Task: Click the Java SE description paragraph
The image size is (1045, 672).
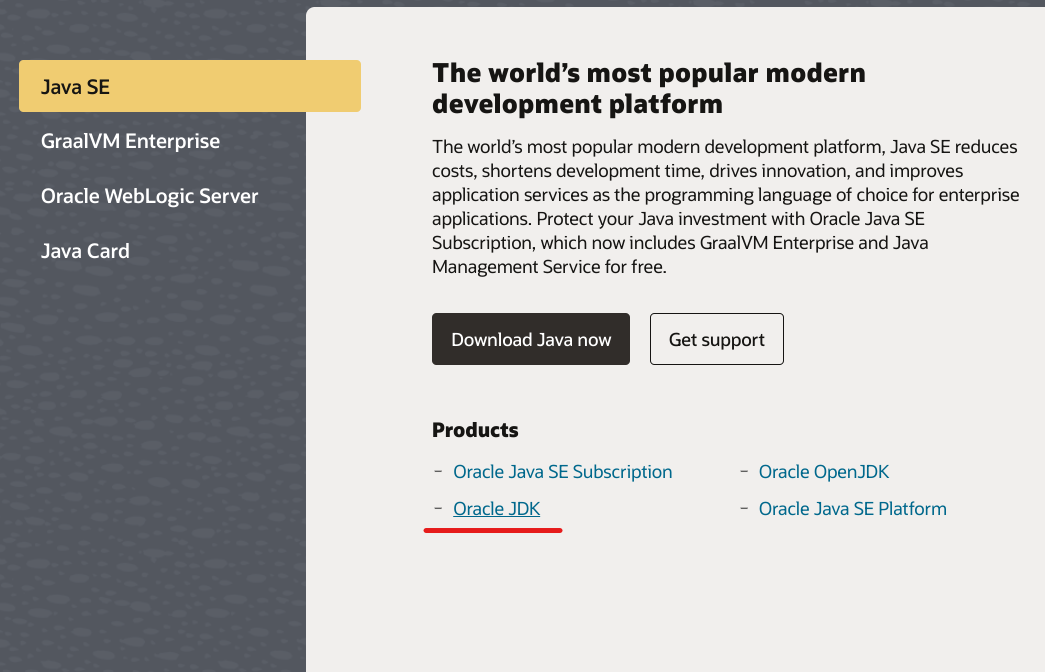Action: [x=724, y=207]
